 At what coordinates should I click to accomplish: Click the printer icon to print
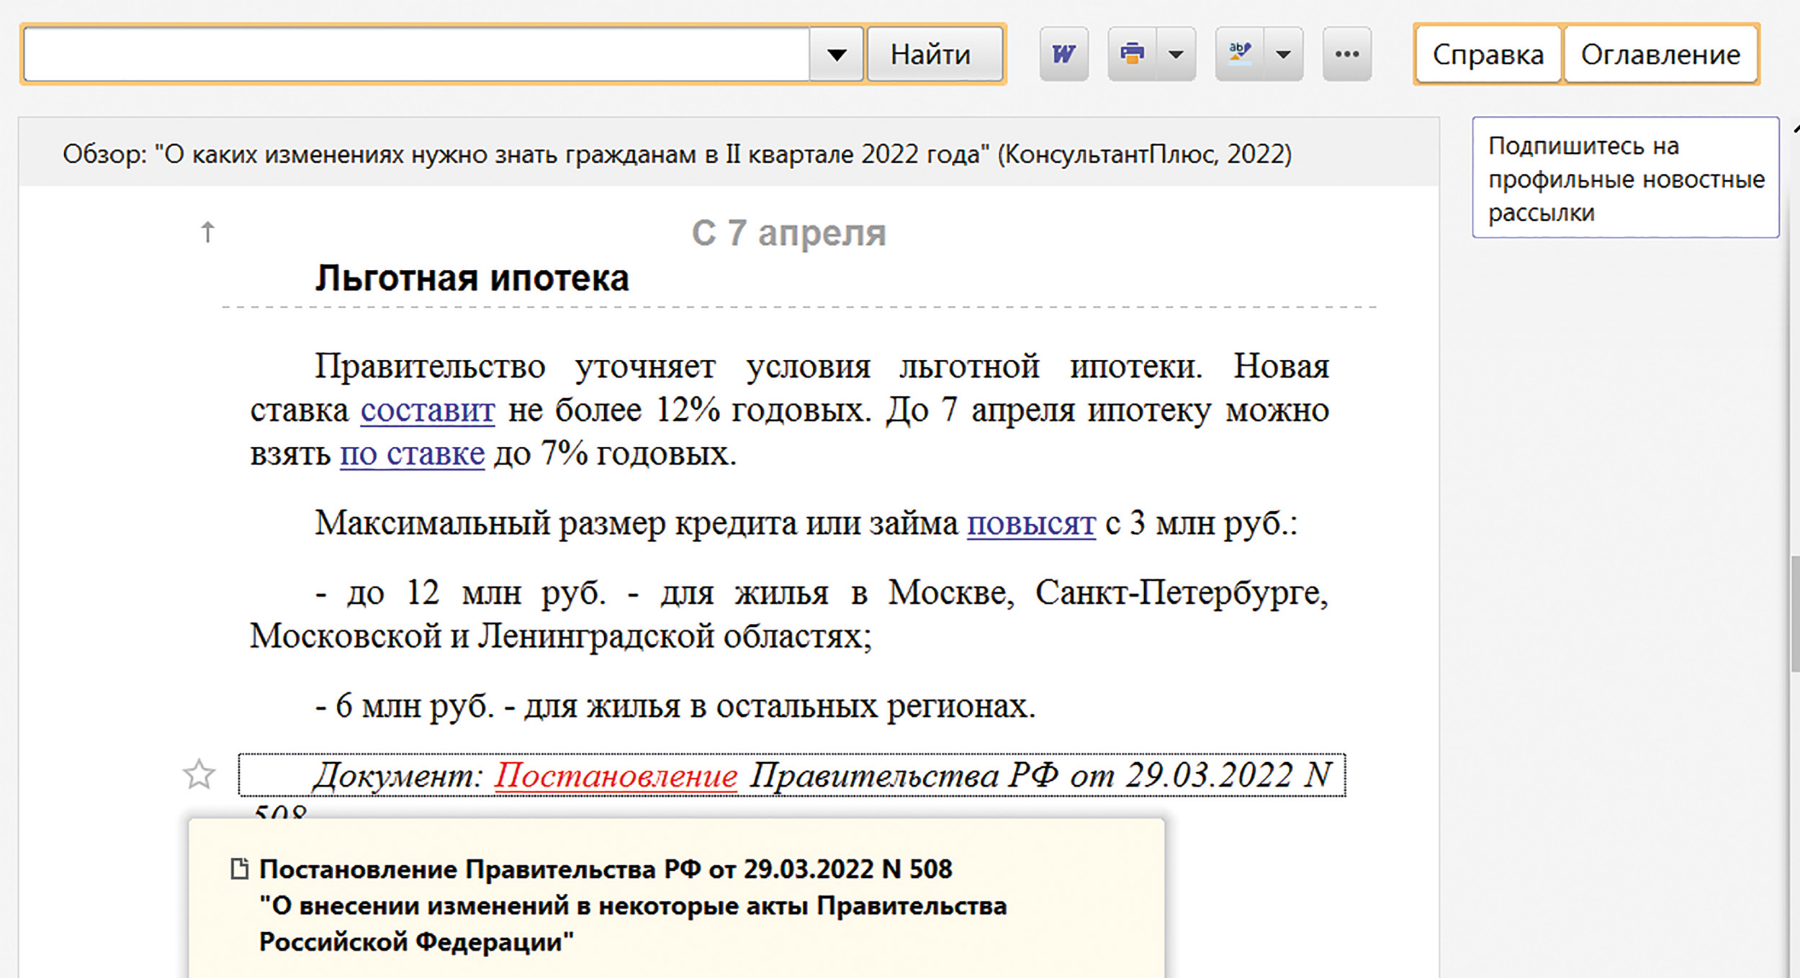click(x=1132, y=54)
